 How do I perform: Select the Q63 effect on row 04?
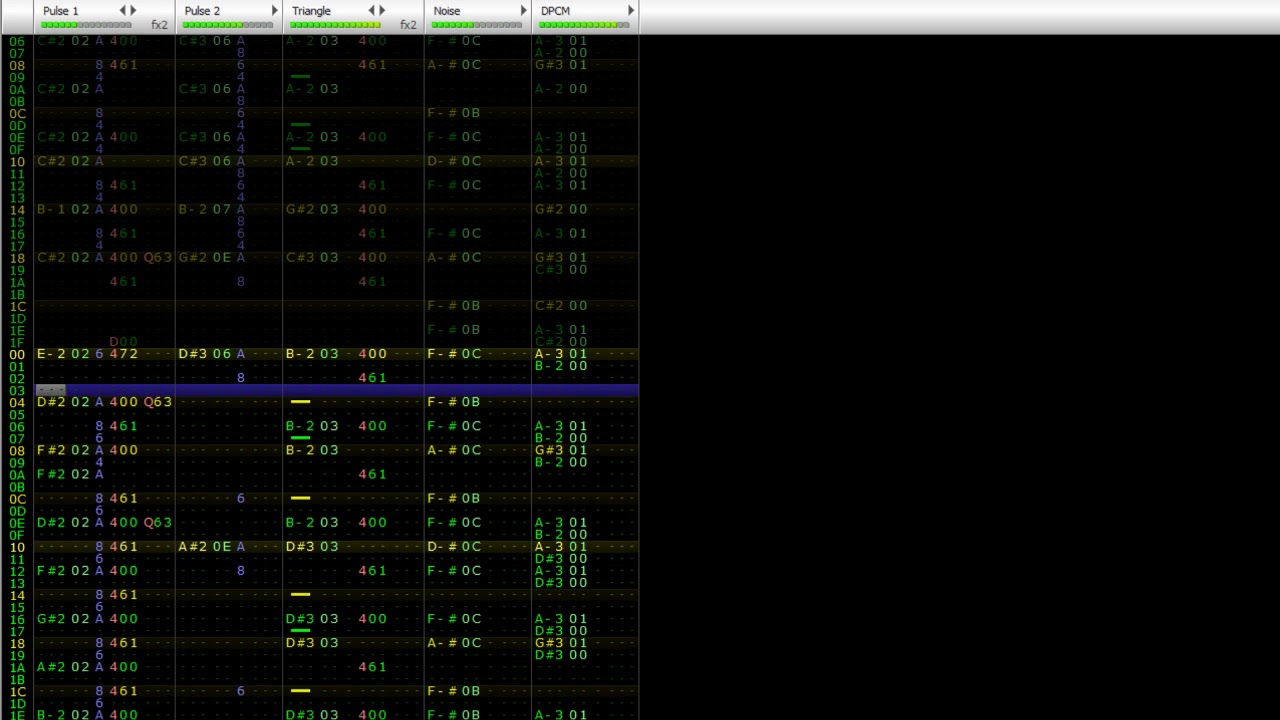click(157, 402)
